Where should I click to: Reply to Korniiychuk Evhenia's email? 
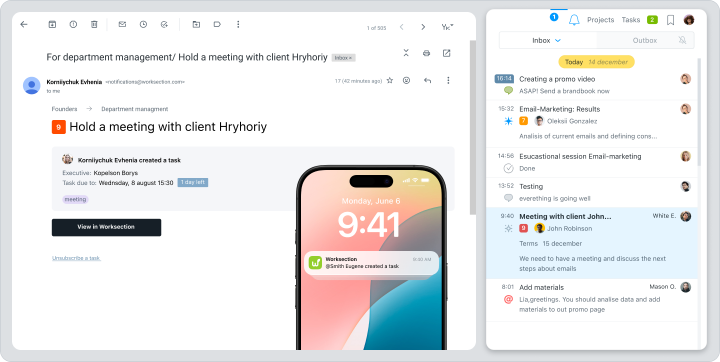(428, 80)
